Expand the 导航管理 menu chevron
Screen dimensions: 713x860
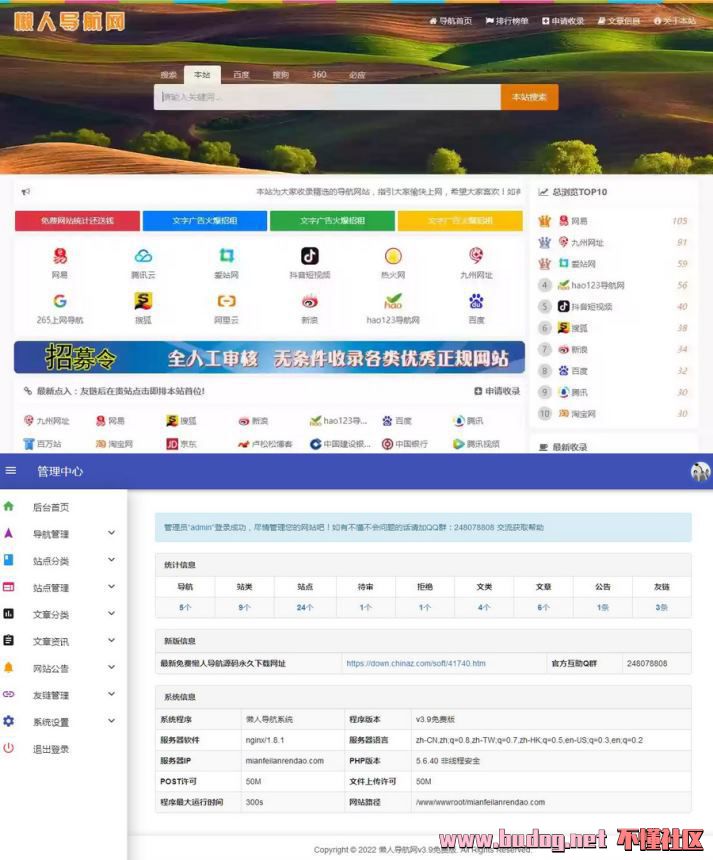111,533
